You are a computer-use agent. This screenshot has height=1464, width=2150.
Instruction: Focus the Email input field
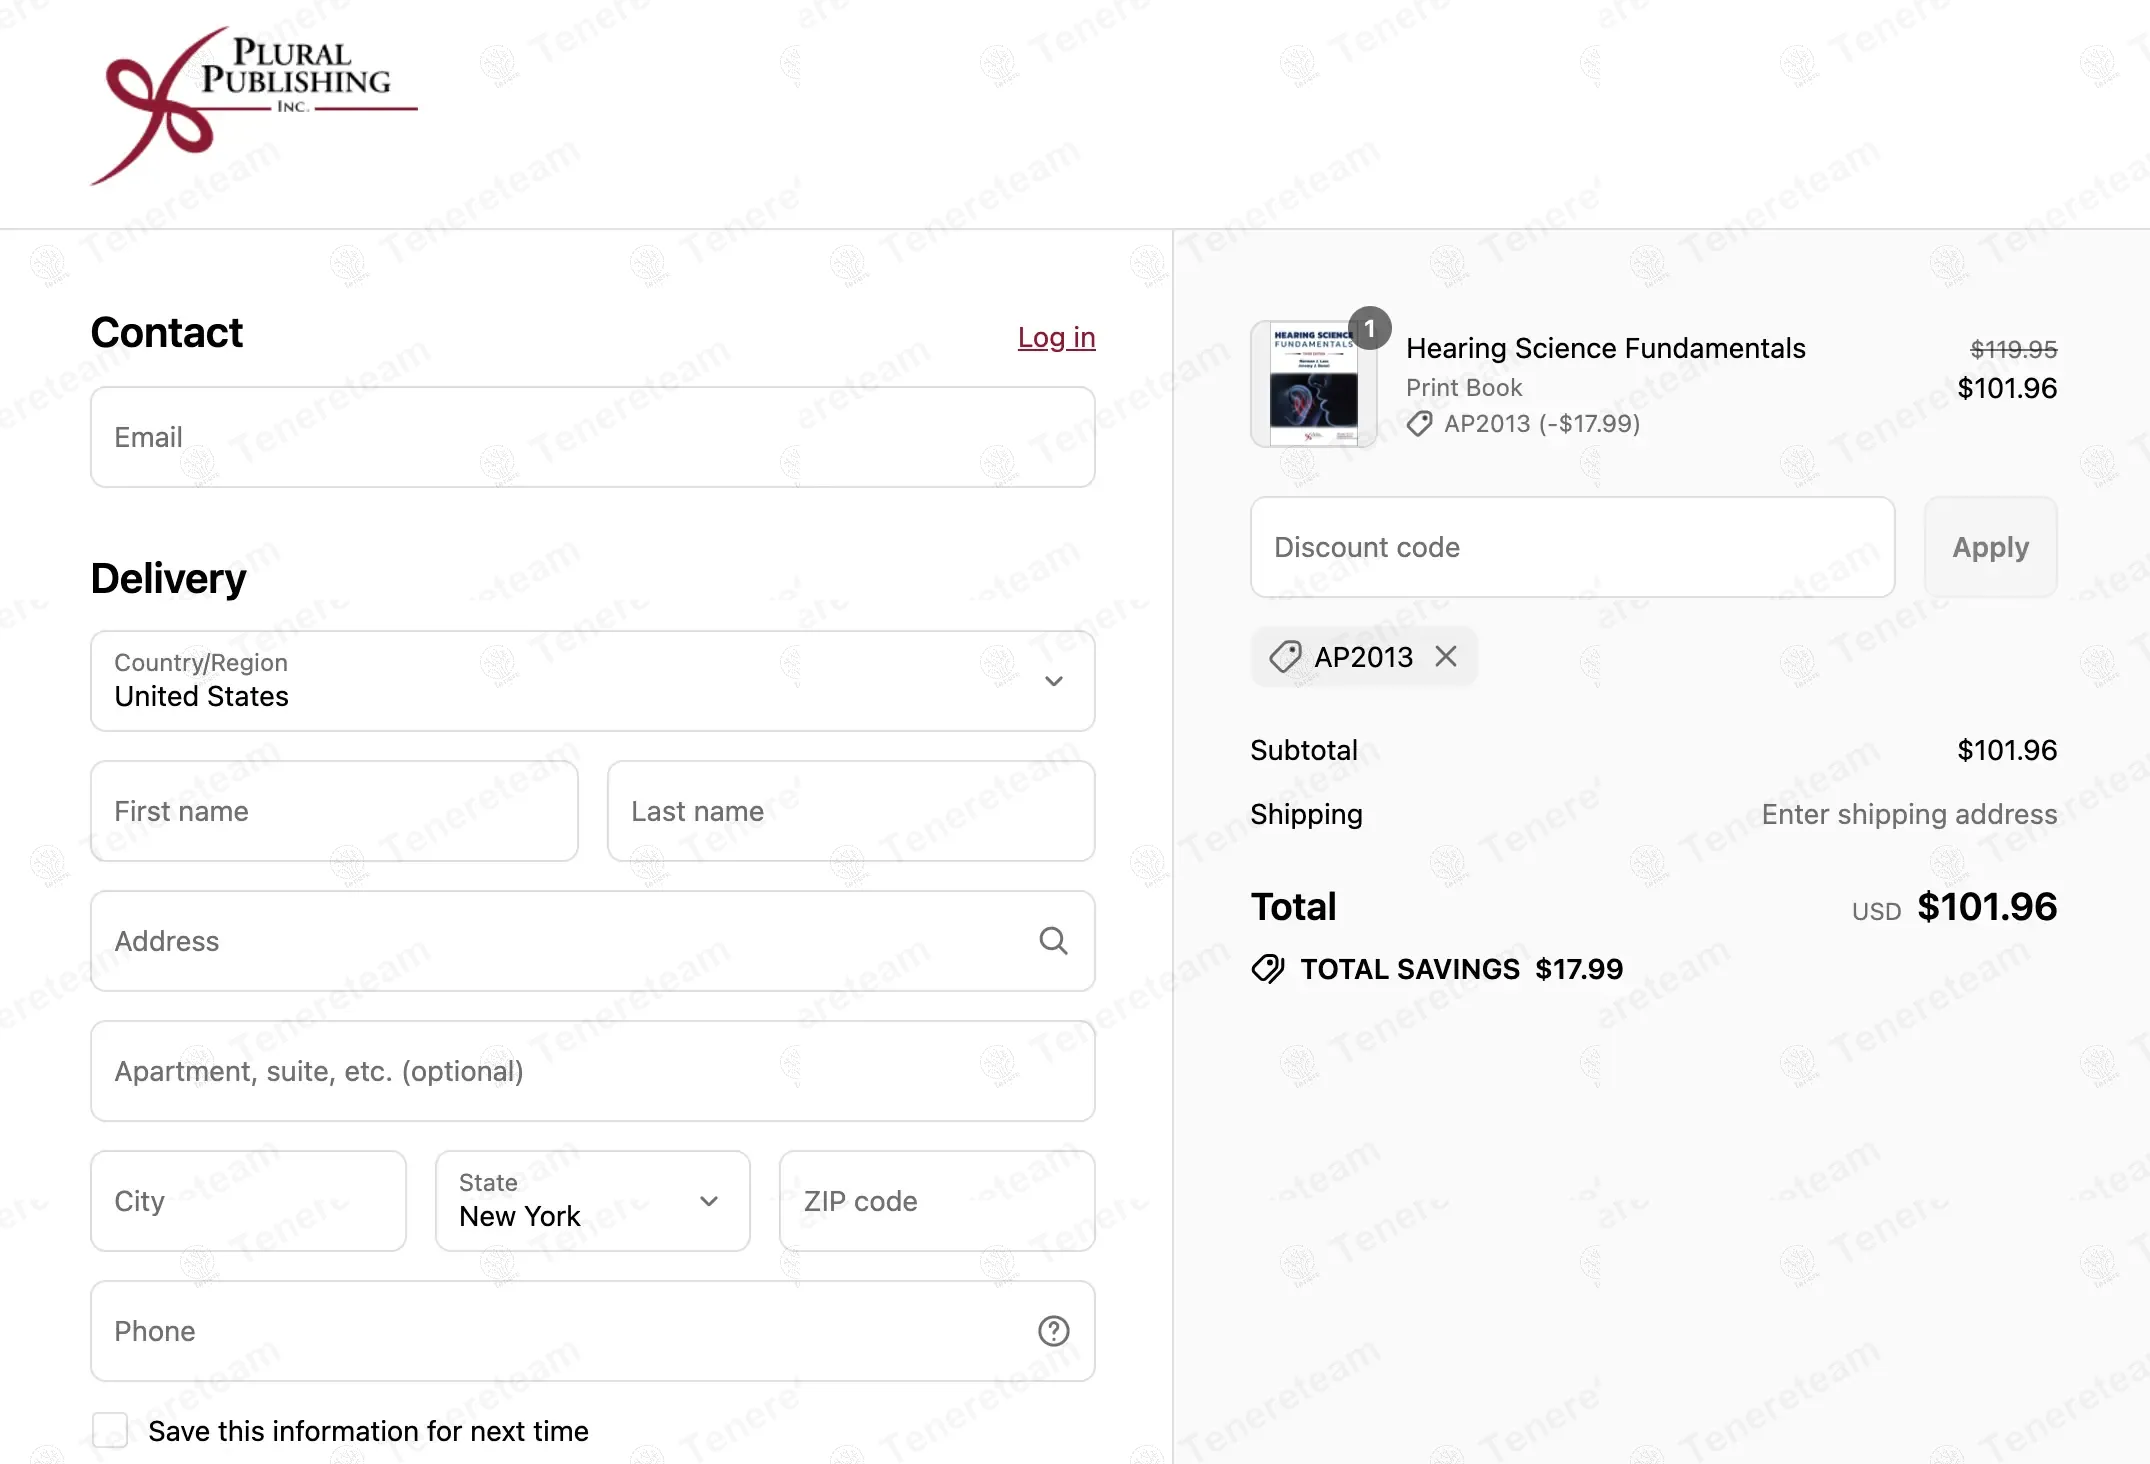click(592, 437)
